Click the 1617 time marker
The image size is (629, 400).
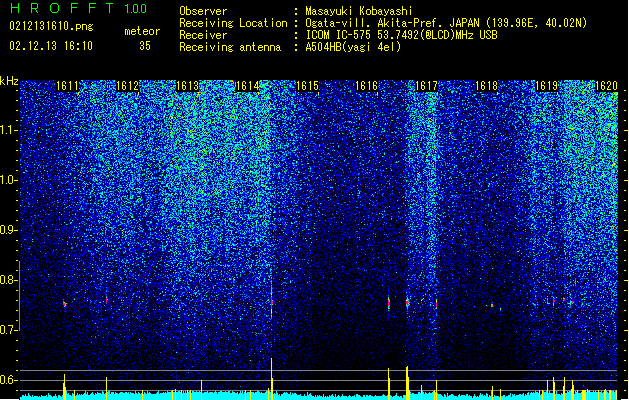click(426, 86)
